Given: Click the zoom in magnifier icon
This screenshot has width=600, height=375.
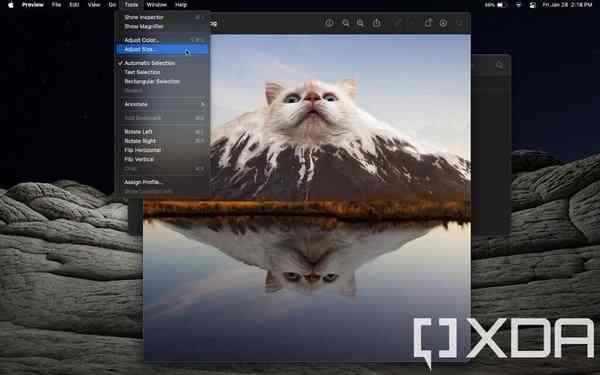Looking at the screenshot, I should 360,23.
